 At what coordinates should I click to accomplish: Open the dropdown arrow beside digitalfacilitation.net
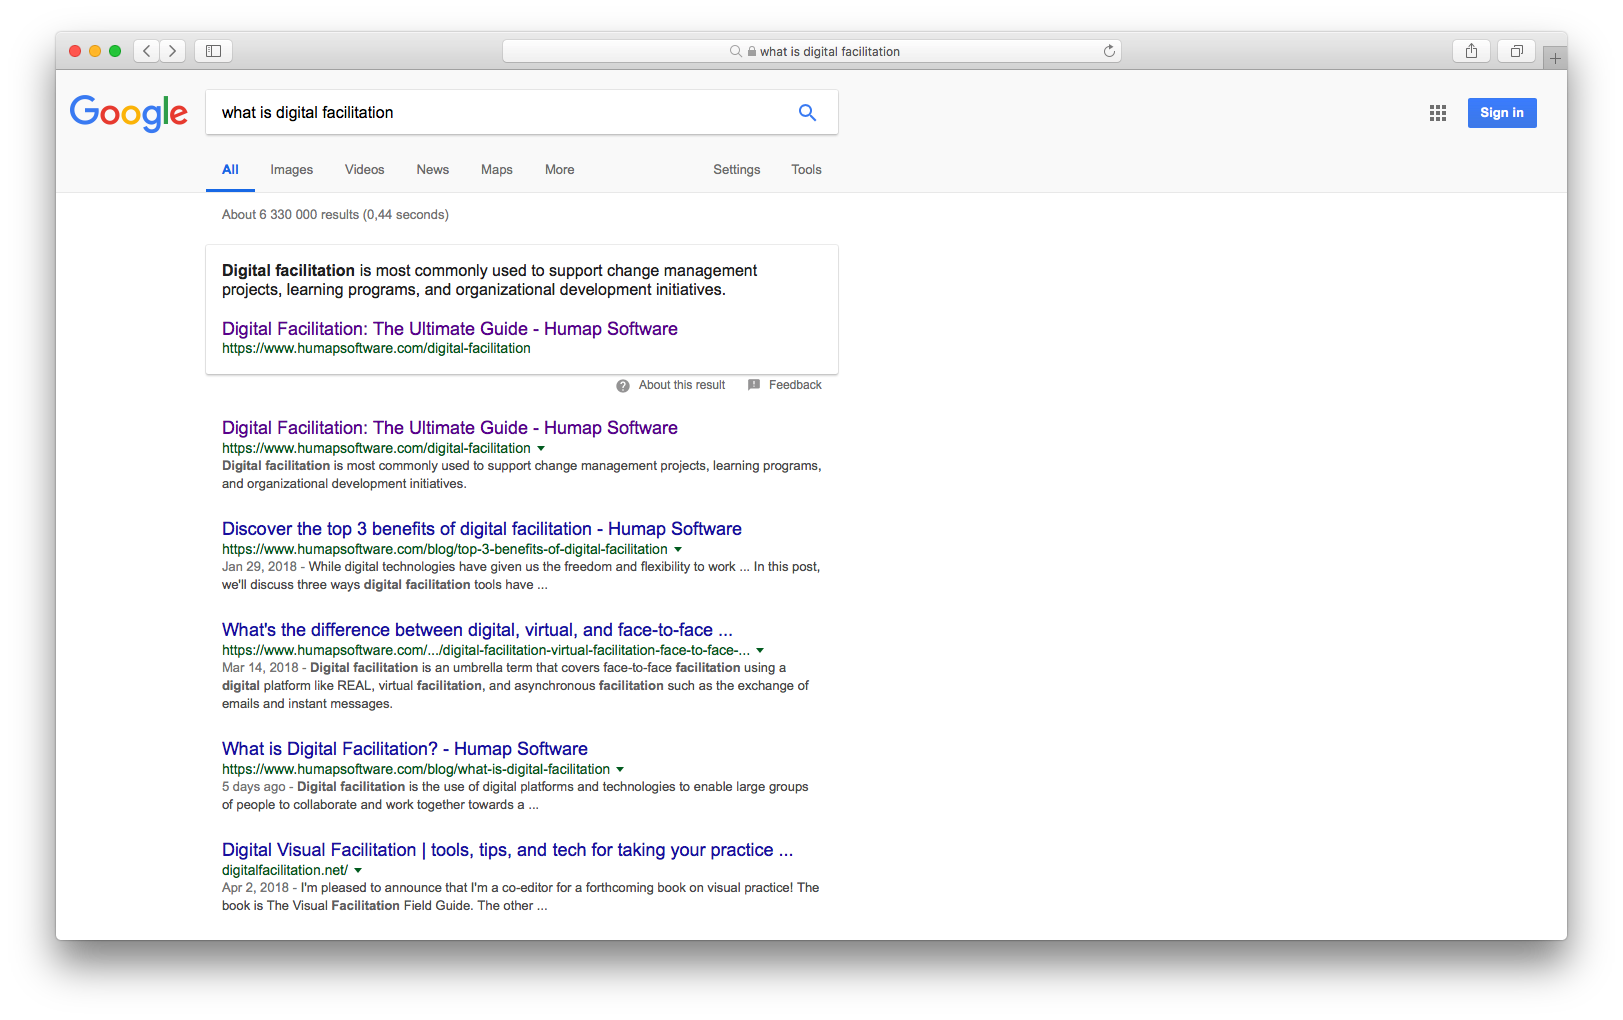(x=357, y=870)
